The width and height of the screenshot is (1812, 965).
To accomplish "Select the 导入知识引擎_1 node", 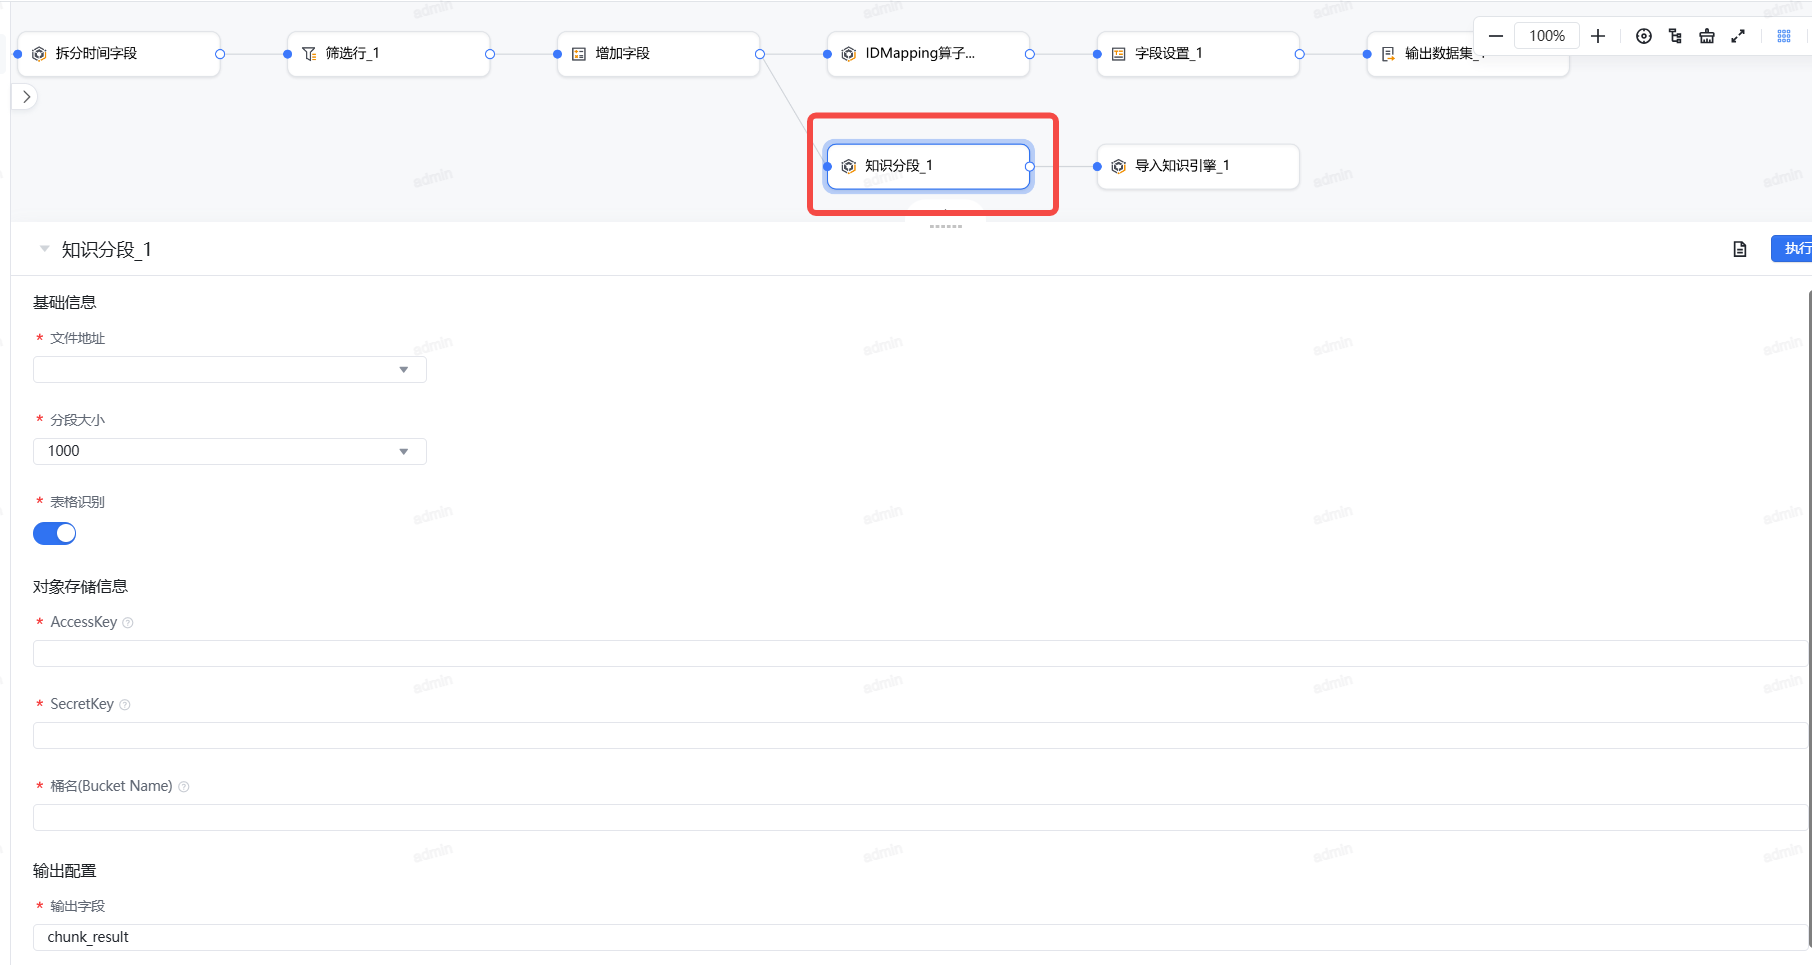I will (1199, 166).
